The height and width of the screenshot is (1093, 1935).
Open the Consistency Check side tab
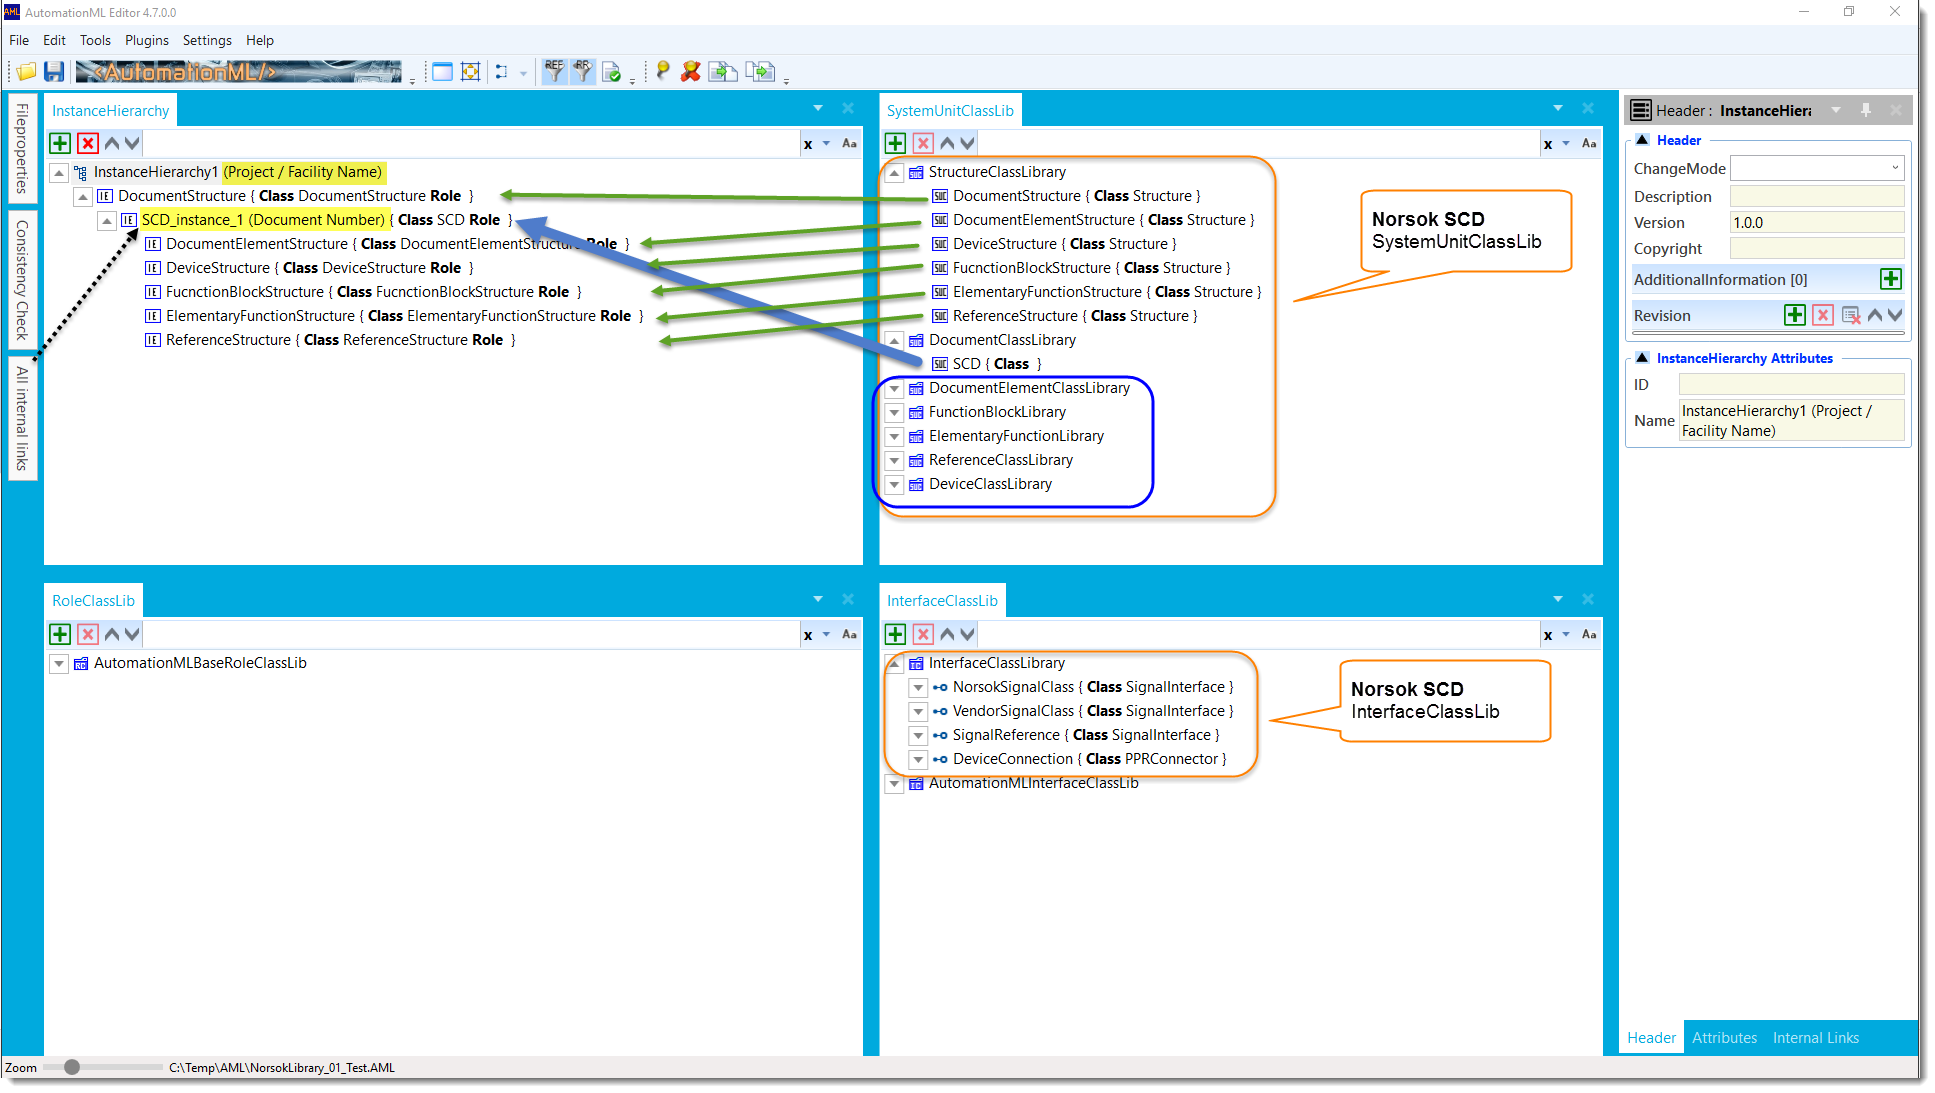pos(22,280)
